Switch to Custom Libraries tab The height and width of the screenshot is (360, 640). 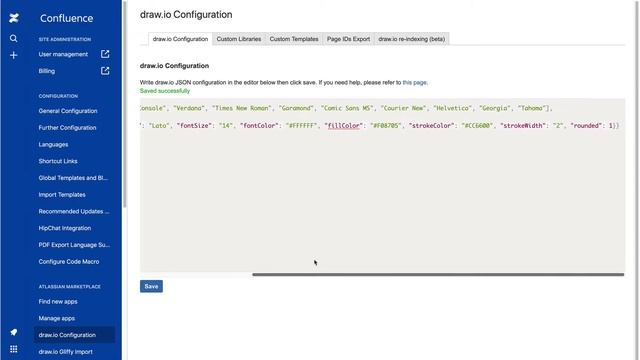[x=239, y=39]
